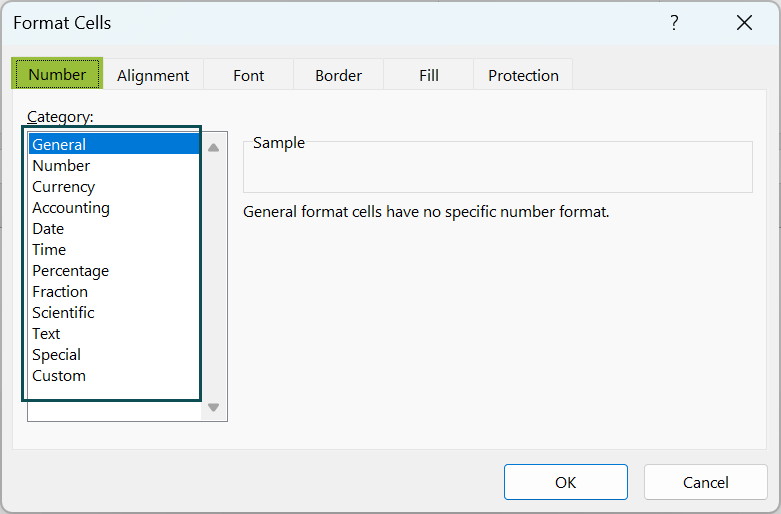The height and width of the screenshot is (514, 781).
Task: Choose the Text category
Action: point(114,333)
